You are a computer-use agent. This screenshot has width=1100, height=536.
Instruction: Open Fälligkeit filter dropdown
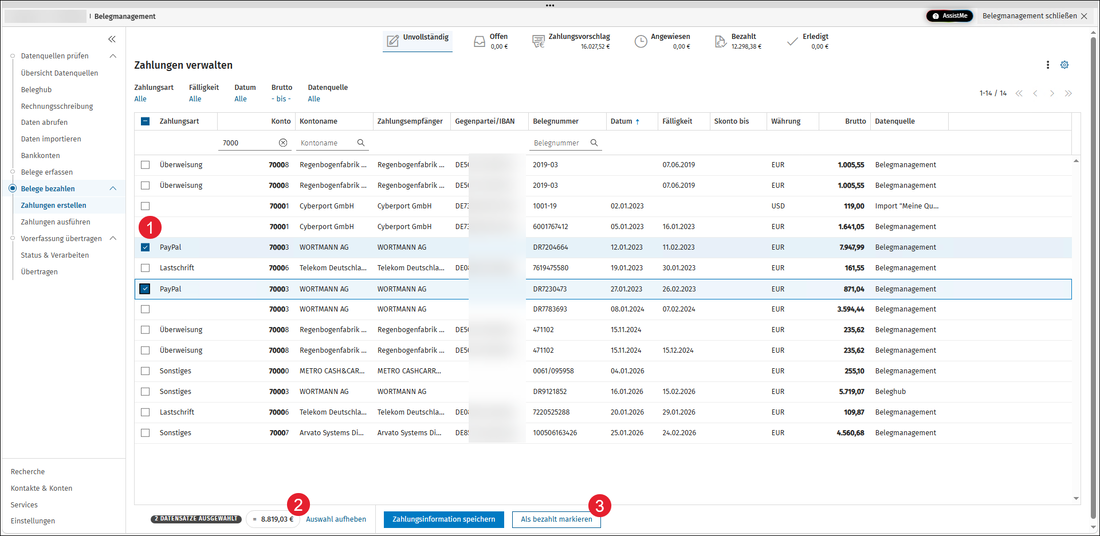195,99
